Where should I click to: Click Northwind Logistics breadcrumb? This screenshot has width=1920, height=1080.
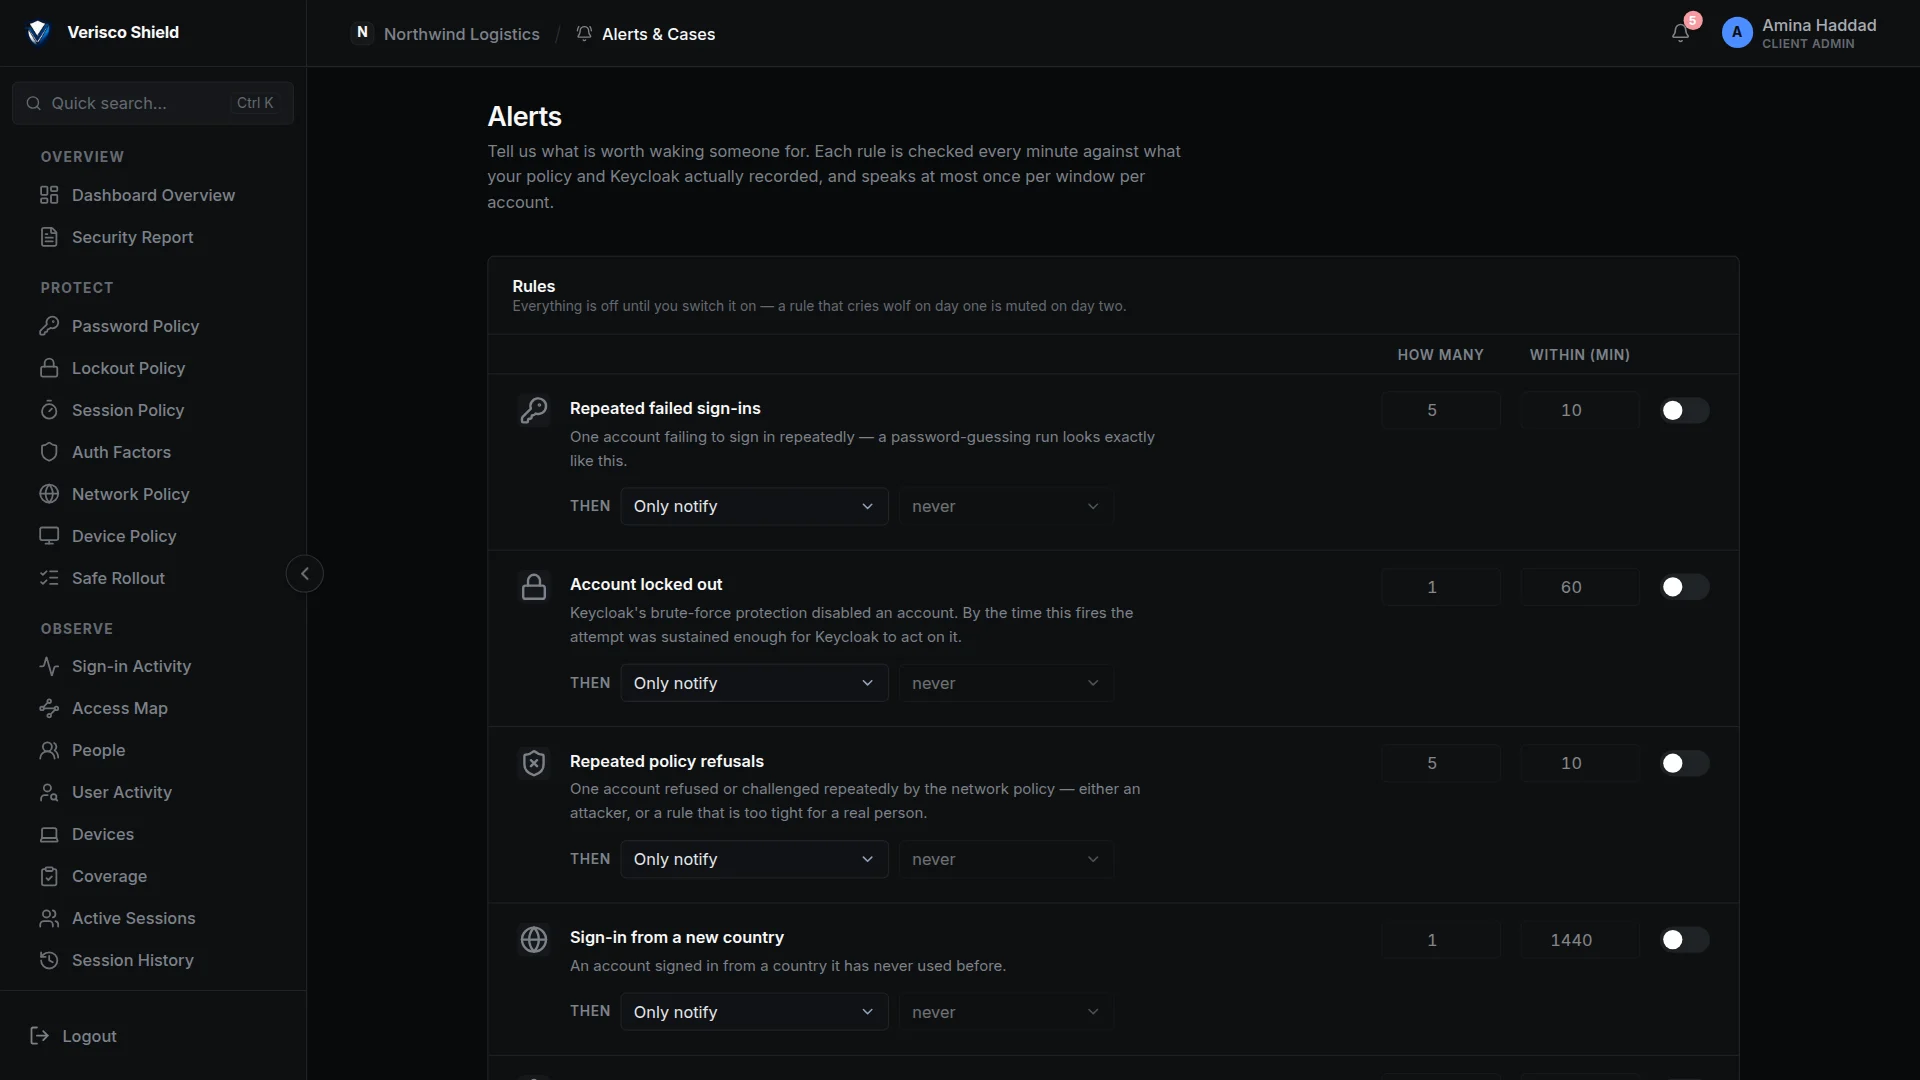coord(446,34)
